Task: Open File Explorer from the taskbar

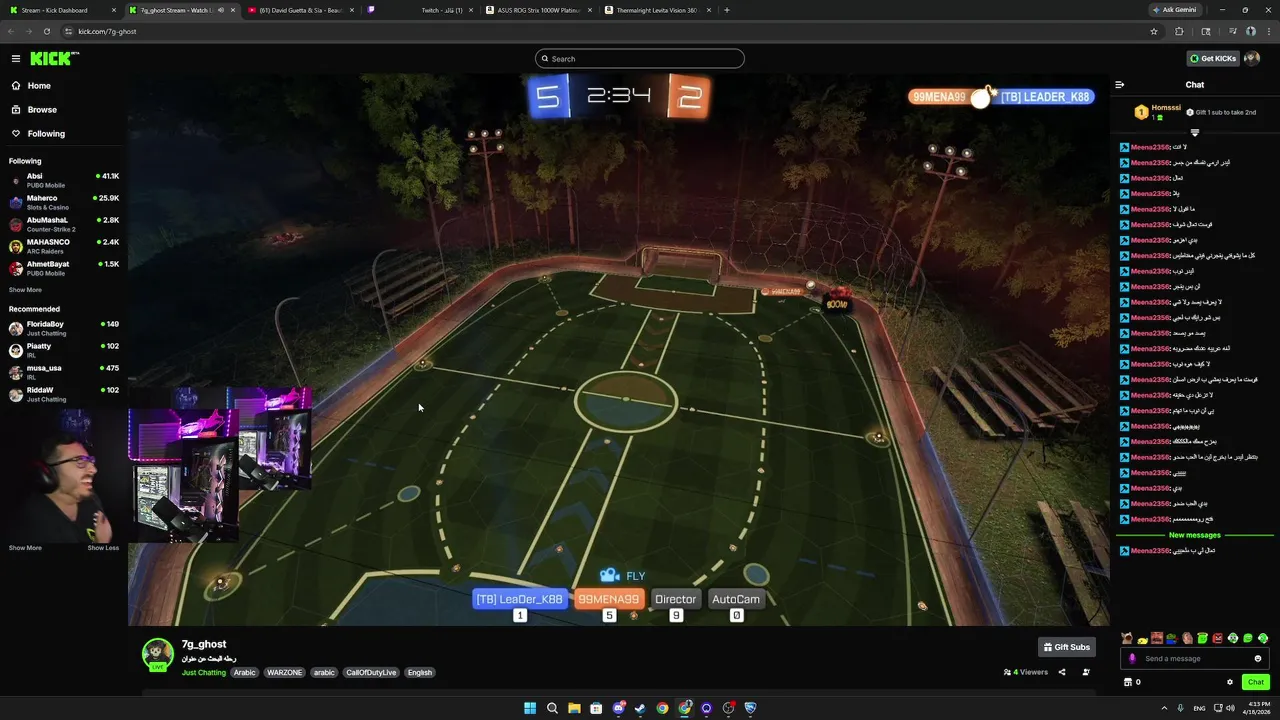Action: click(x=574, y=708)
